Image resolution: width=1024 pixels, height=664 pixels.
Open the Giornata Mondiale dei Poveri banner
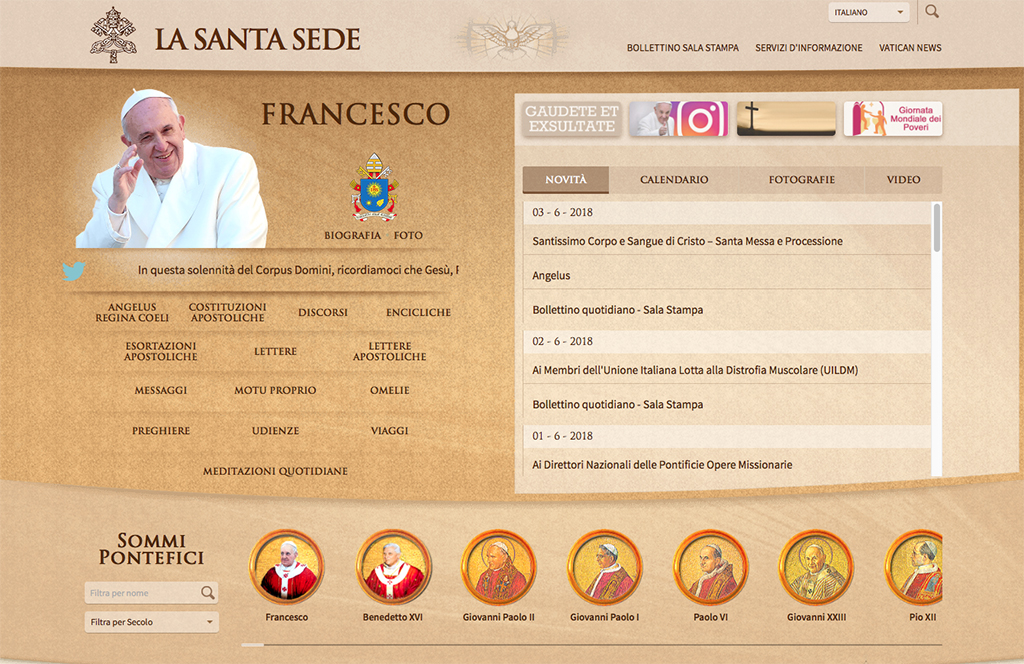(892, 119)
